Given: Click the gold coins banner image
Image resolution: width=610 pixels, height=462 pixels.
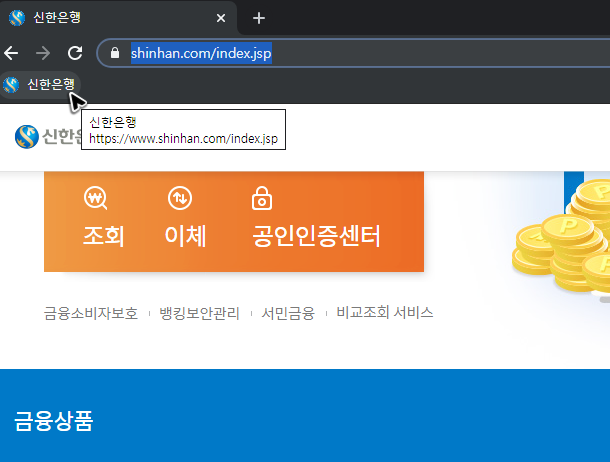Looking at the screenshot, I should point(561,237).
